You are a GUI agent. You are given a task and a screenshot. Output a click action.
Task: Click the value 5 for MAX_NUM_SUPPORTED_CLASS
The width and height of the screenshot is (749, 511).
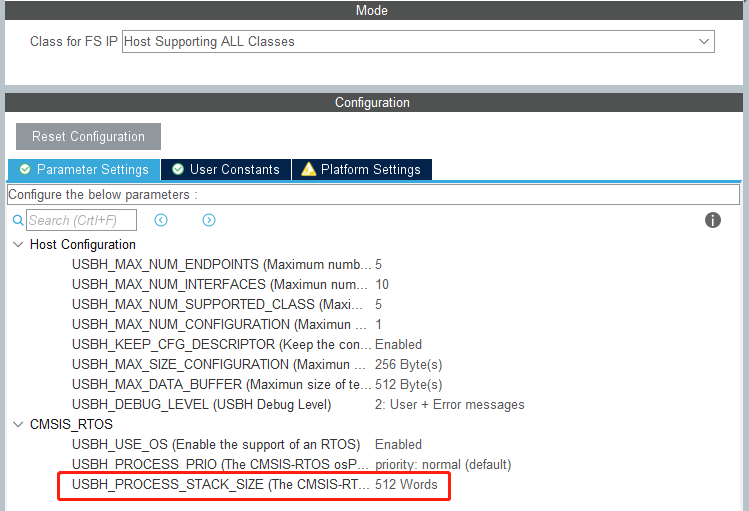tap(378, 305)
